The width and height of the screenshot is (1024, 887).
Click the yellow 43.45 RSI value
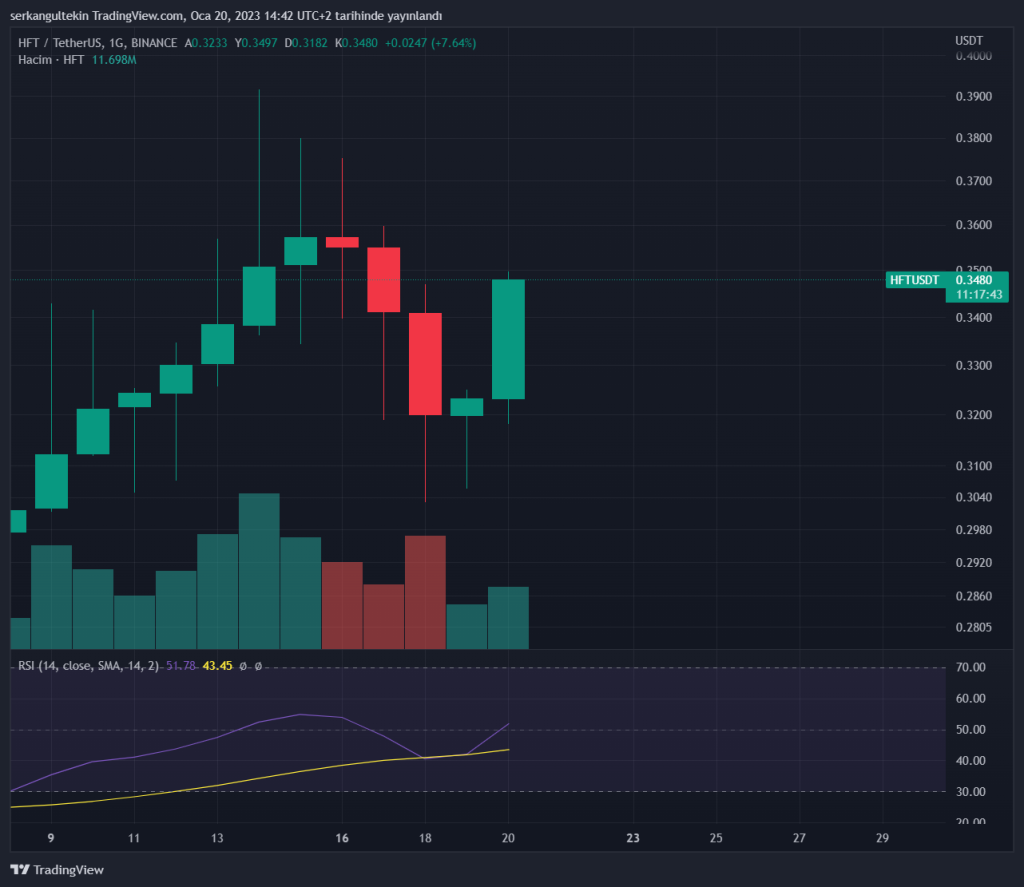click(x=217, y=666)
